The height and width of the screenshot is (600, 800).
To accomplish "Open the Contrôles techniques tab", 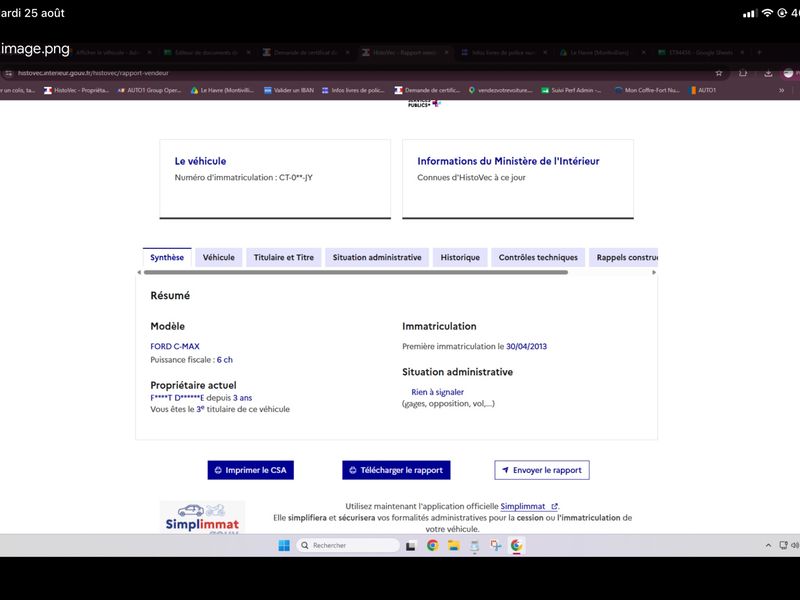I will tap(538, 258).
